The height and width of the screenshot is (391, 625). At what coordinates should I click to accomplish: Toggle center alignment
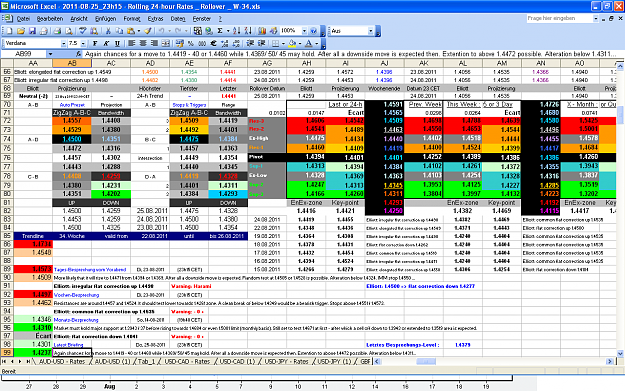pyautogui.click(x=143, y=43)
